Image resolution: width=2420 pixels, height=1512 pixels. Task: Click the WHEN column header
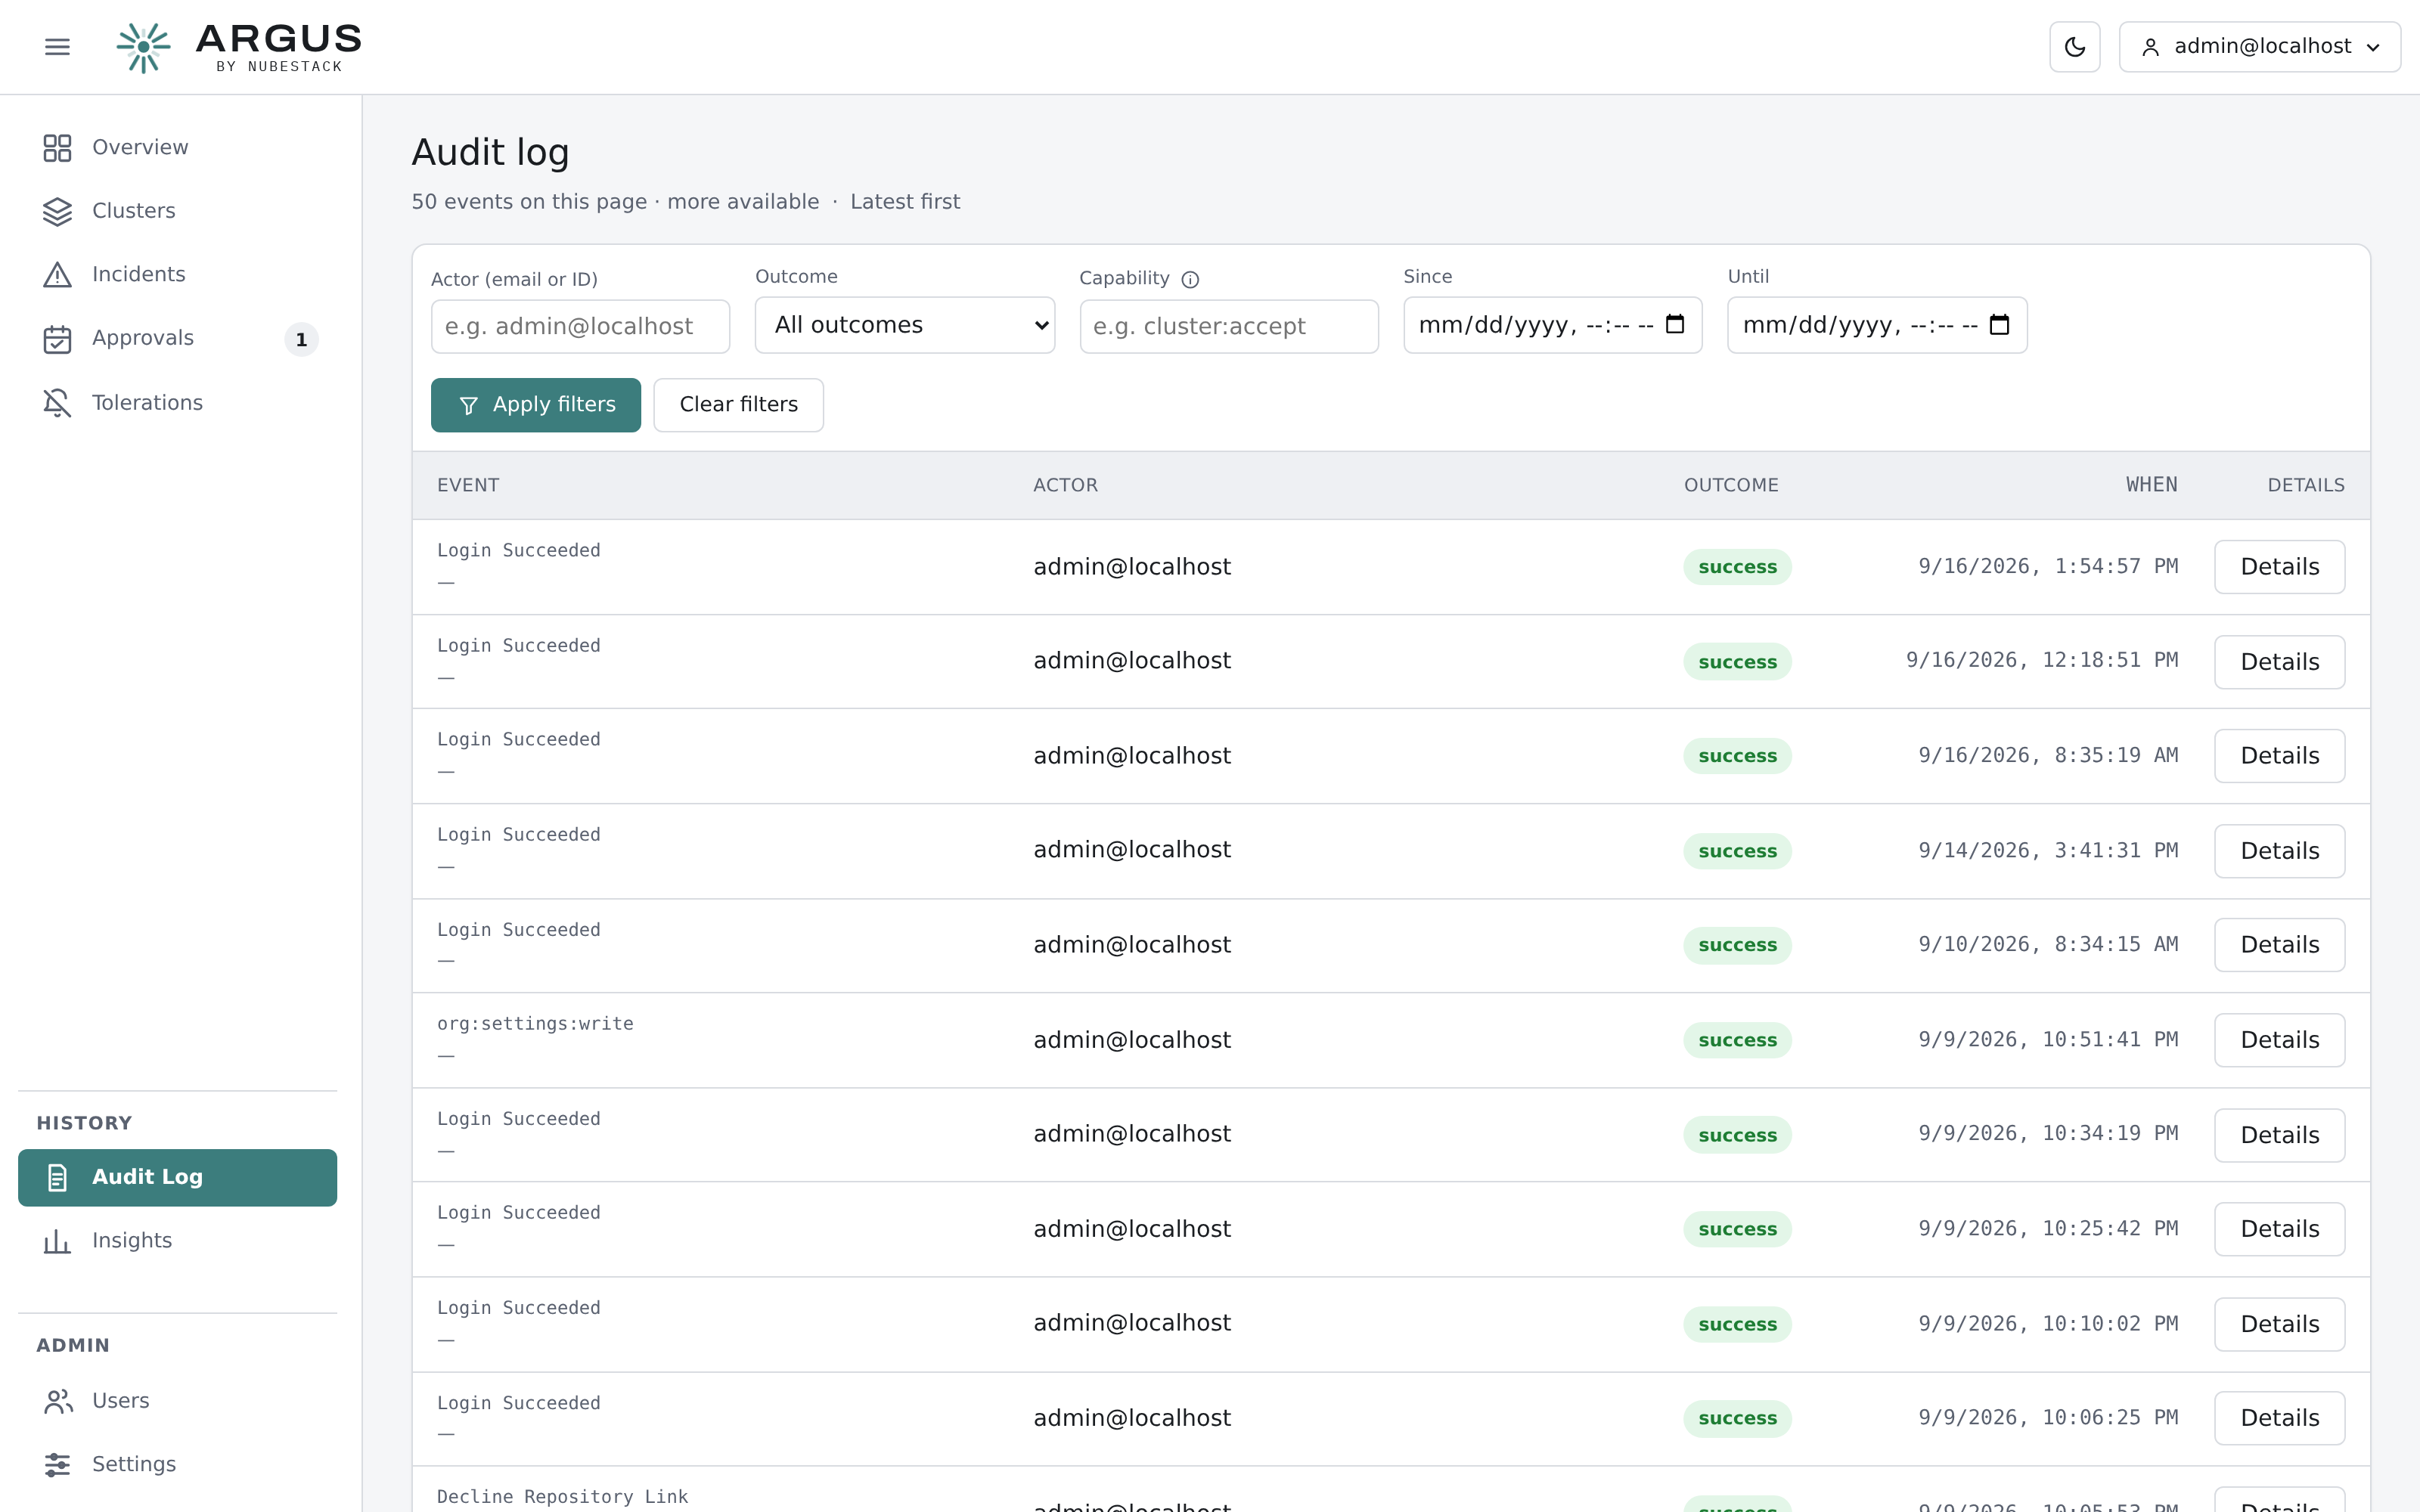click(2151, 485)
